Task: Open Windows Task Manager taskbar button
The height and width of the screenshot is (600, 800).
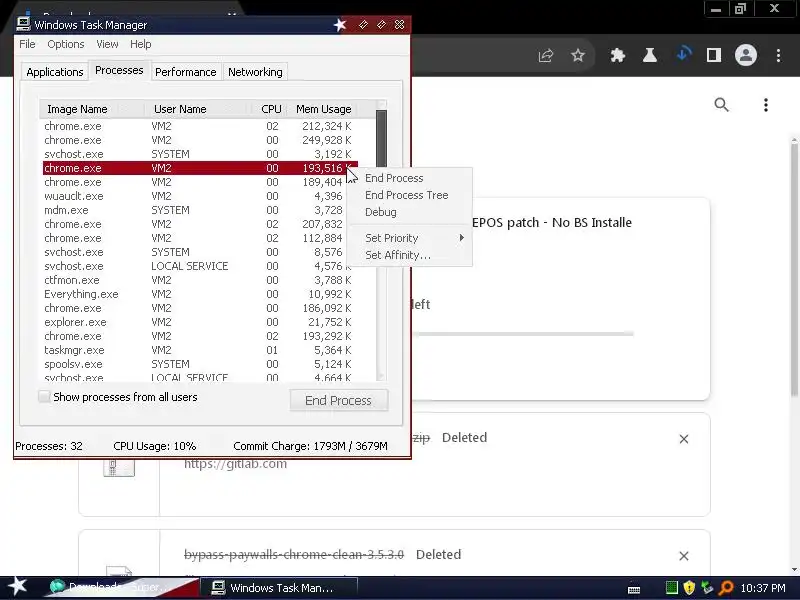Action: tap(278, 588)
